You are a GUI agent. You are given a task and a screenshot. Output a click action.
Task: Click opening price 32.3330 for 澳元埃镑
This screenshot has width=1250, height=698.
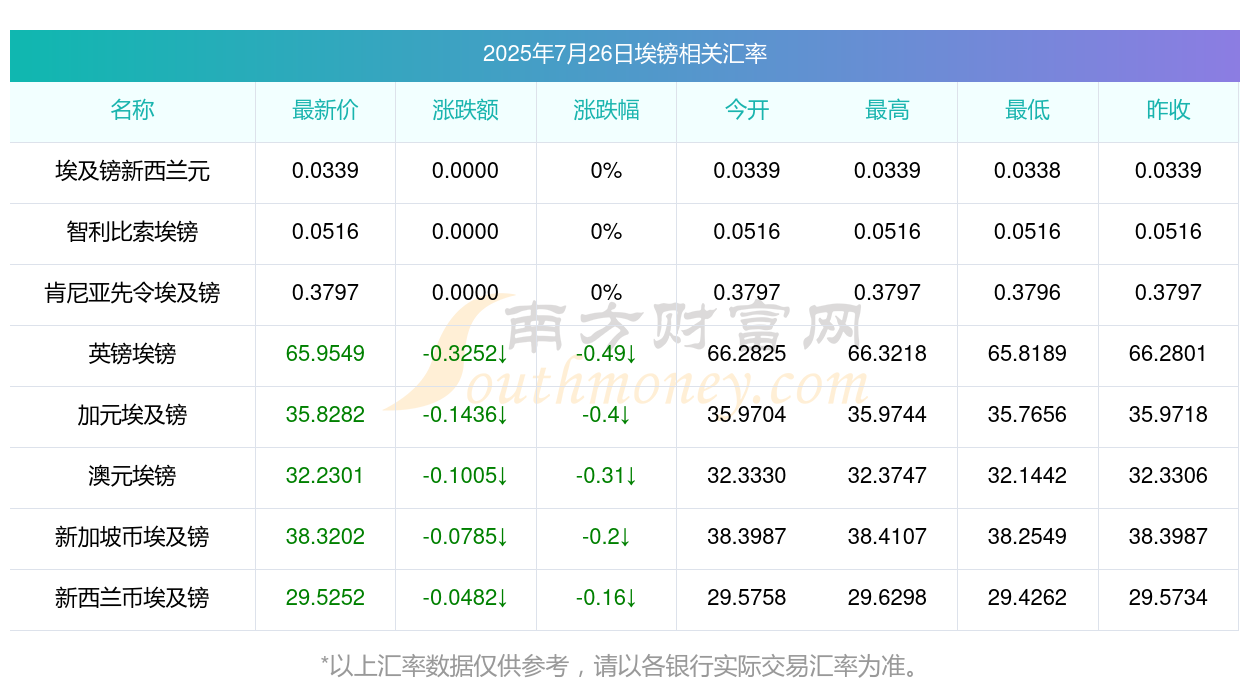747,476
